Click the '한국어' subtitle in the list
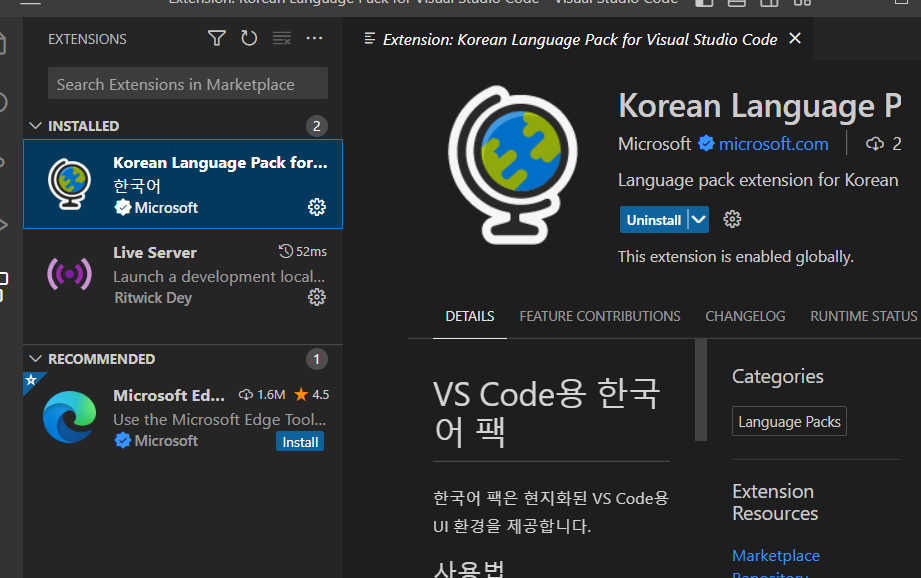Screen dimensions: 921x578 [x=137, y=186]
